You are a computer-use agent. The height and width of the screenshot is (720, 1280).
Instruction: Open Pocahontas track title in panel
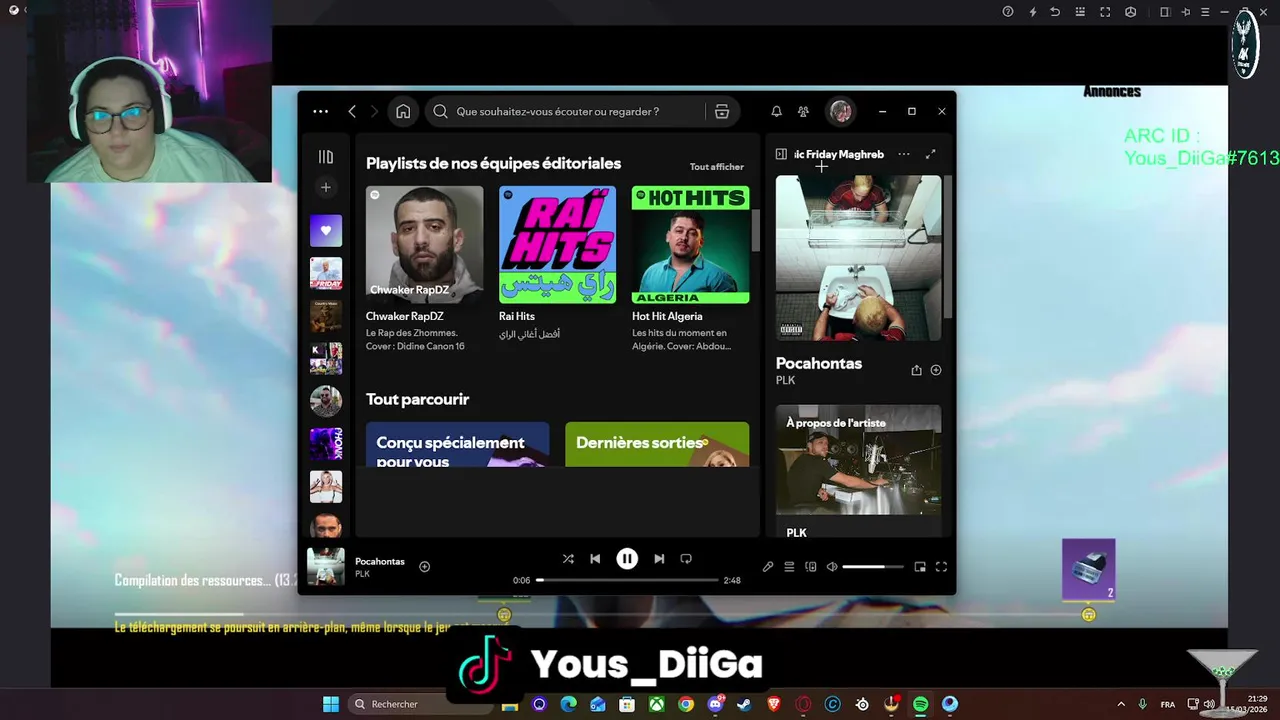(819, 363)
